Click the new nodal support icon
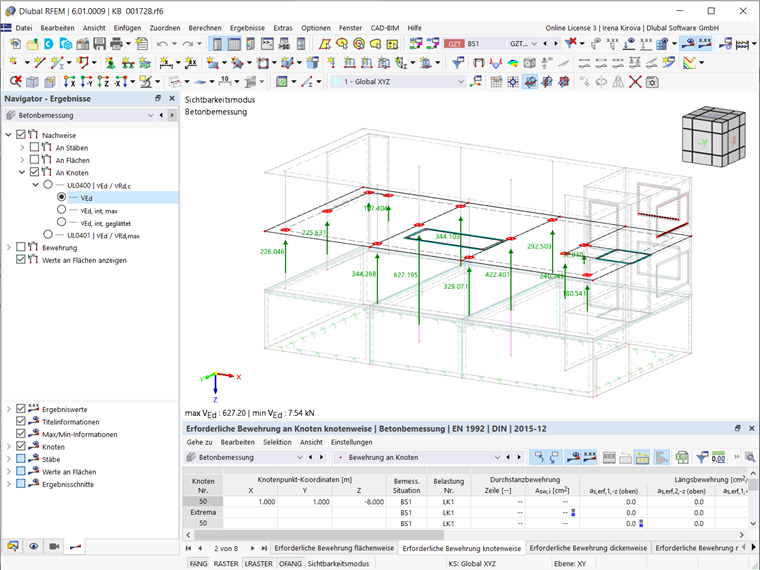This screenshot has width=760, height=570. tap(111, 63)
